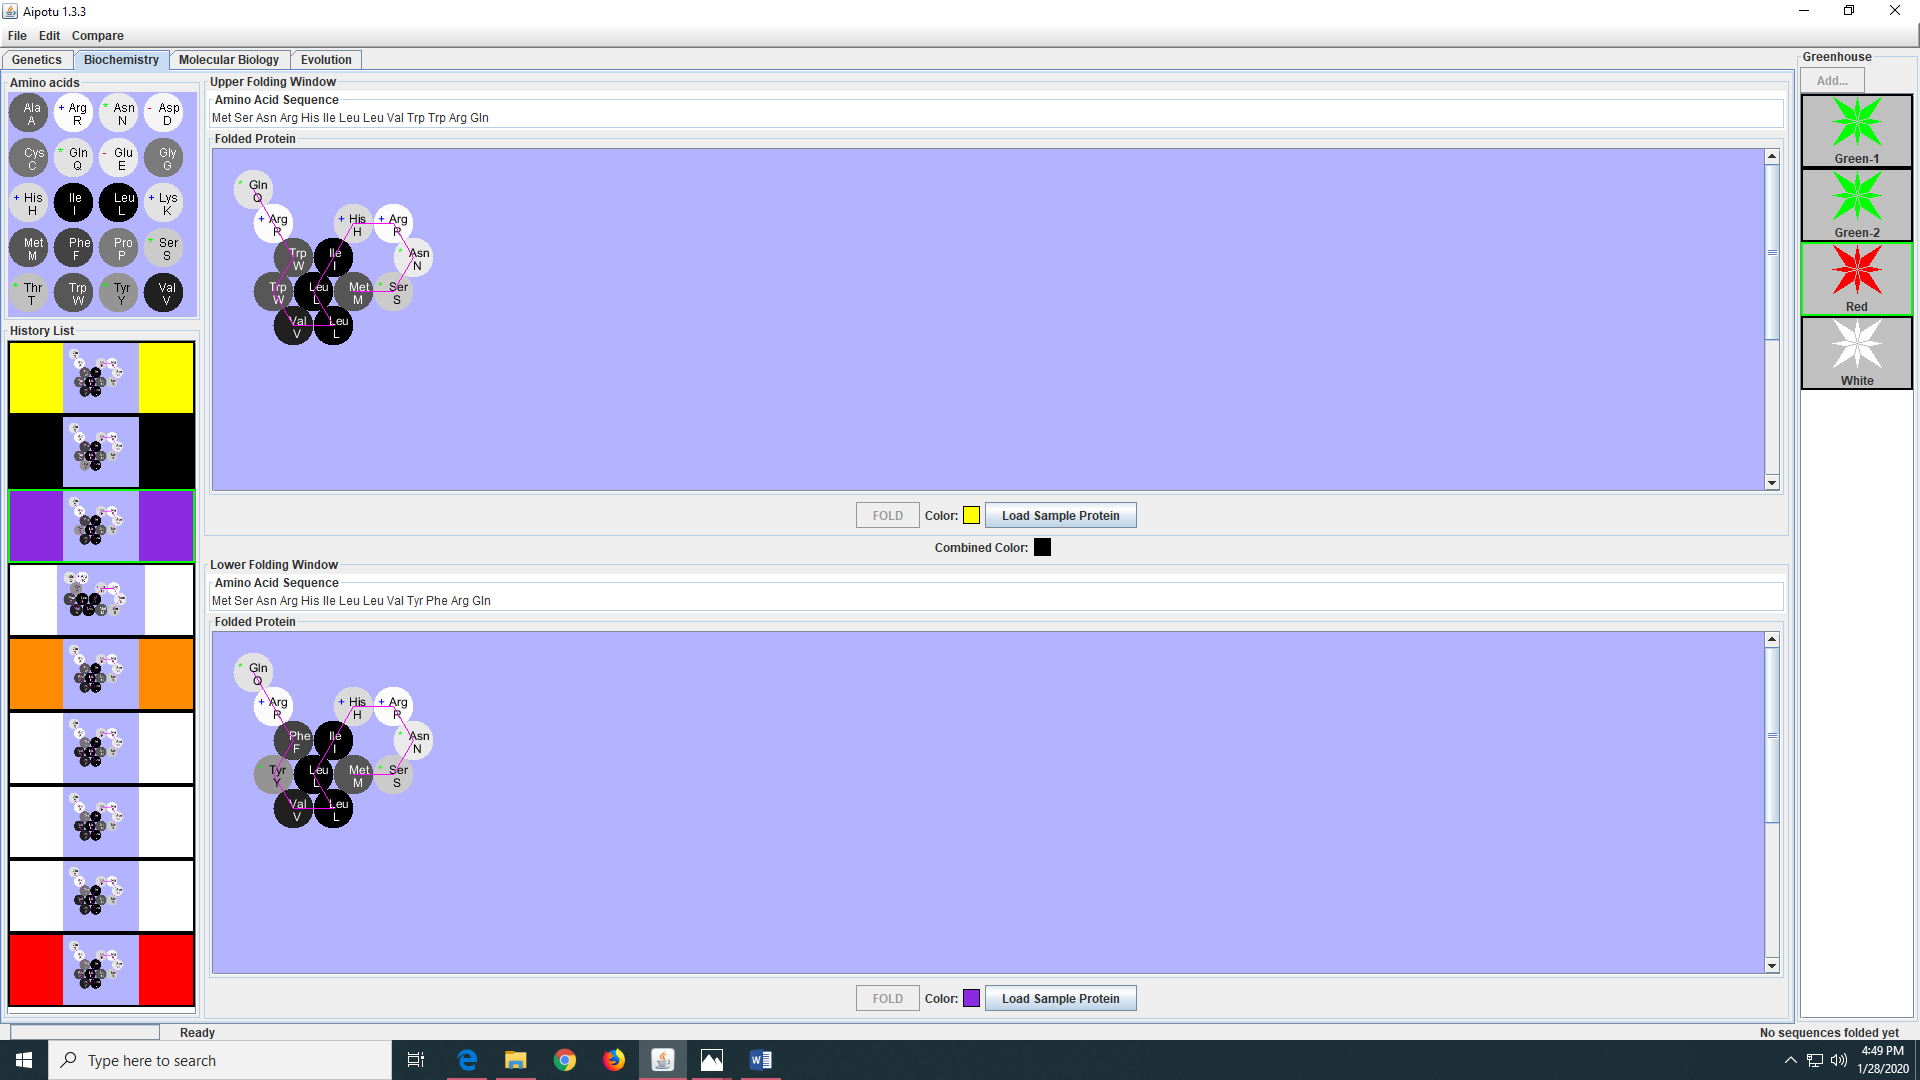
Task: Select the Green-1 flower in Greenhouse
Action: [1856, 131]
